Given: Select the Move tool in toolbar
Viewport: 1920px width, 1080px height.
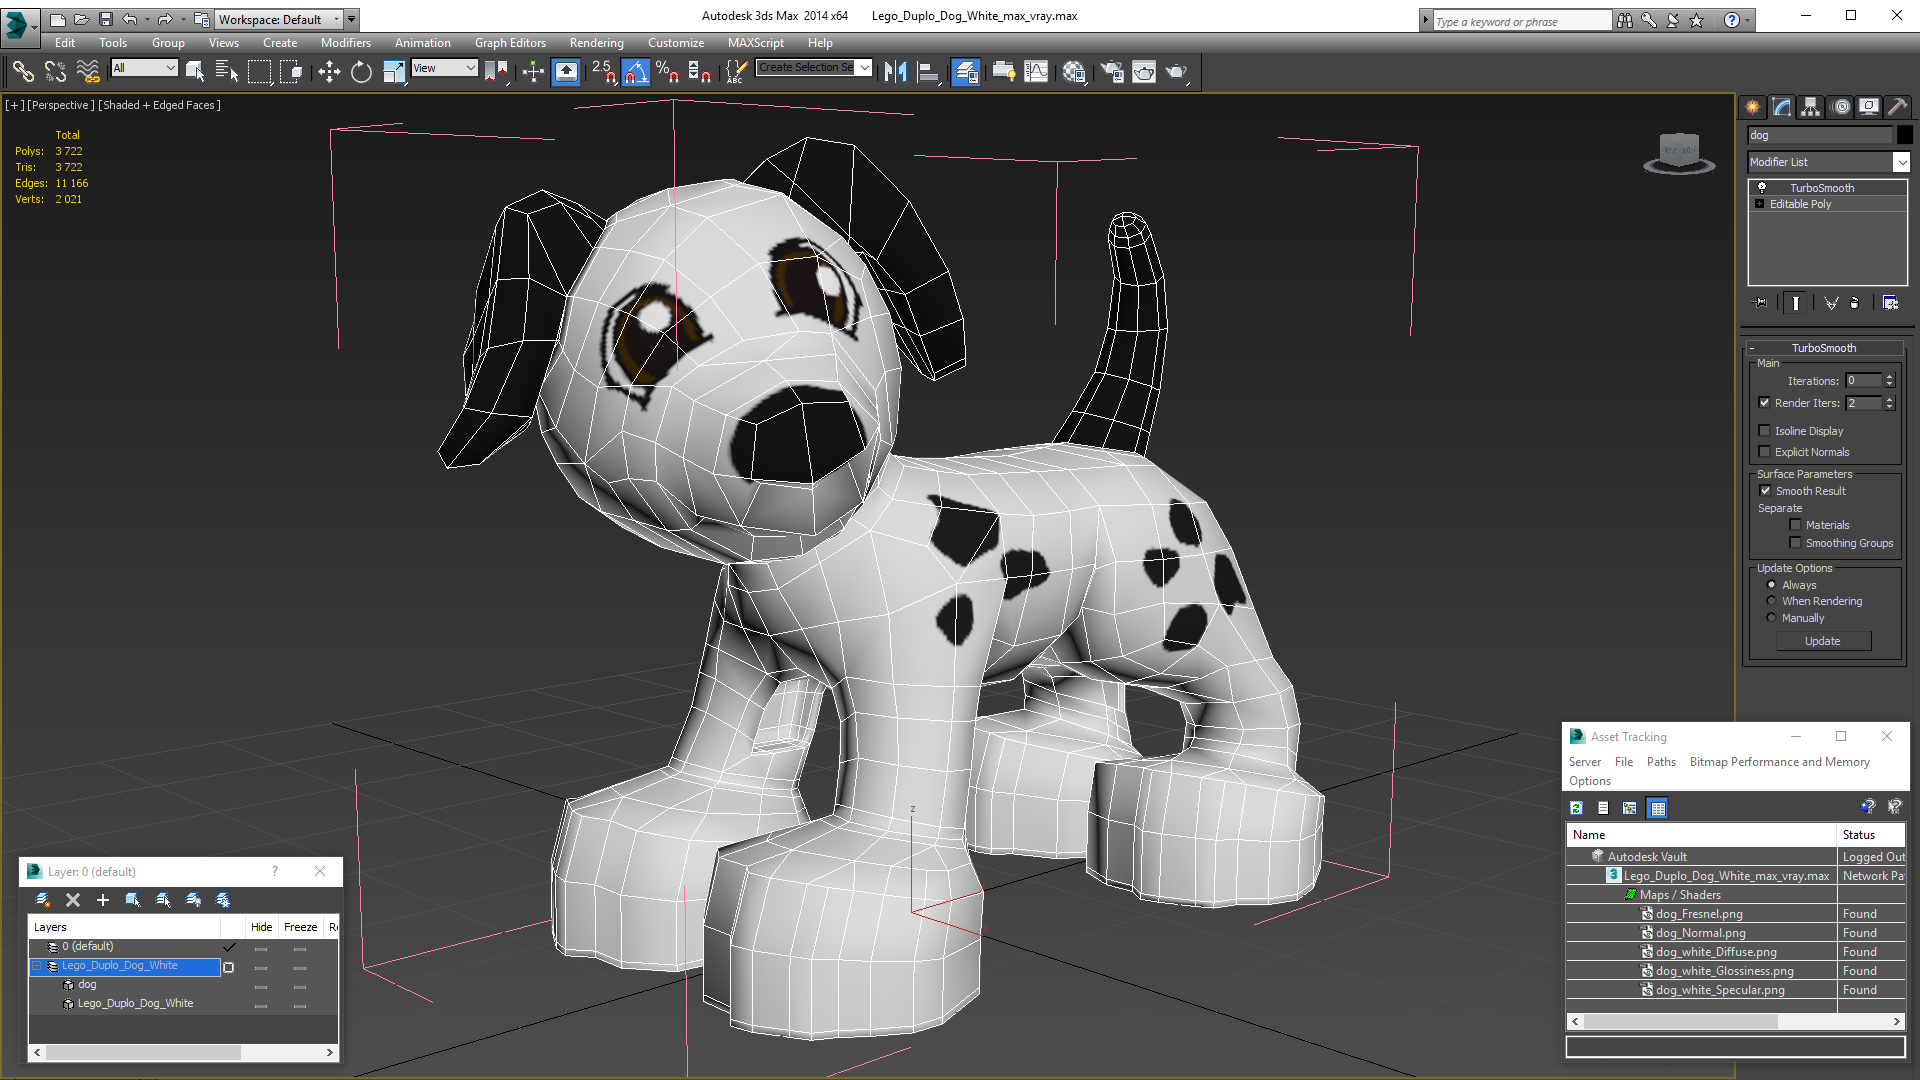Looking at the screenshot, I should (x=329, y=72).
